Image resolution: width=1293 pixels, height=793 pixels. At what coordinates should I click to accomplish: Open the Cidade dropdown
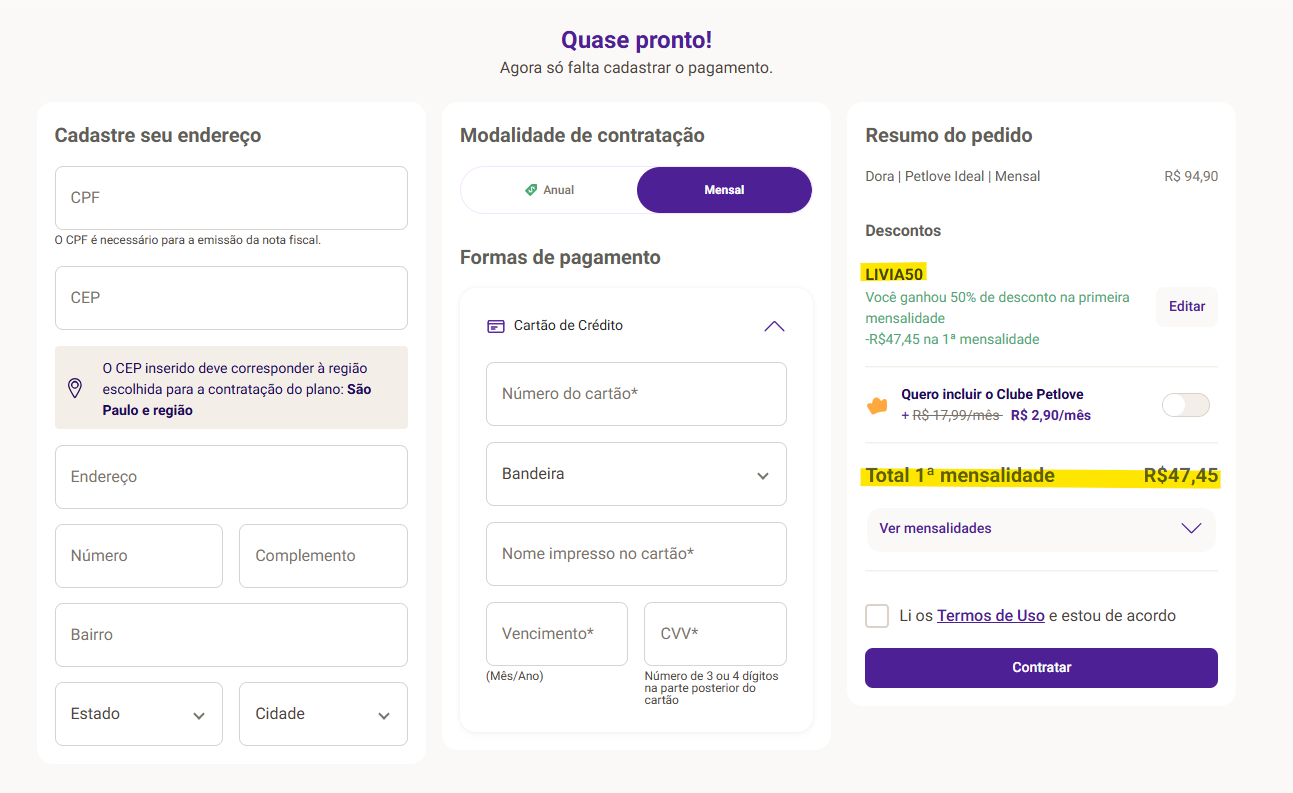point(323,713)
